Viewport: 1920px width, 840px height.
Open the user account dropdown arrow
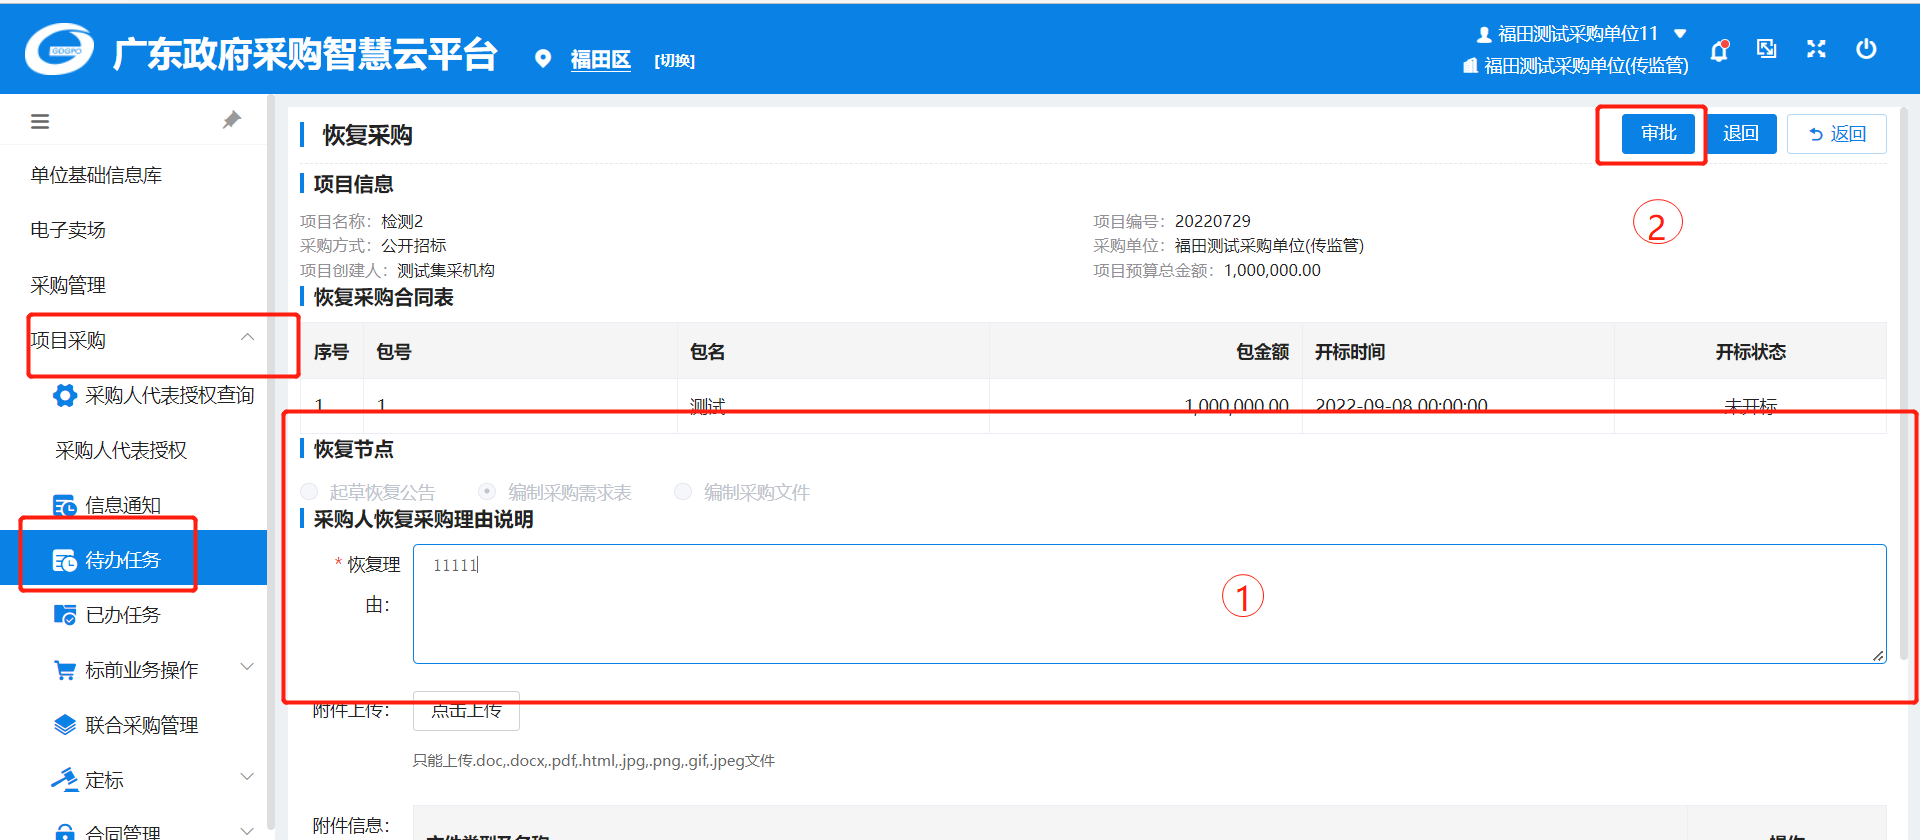point(1681,34)
